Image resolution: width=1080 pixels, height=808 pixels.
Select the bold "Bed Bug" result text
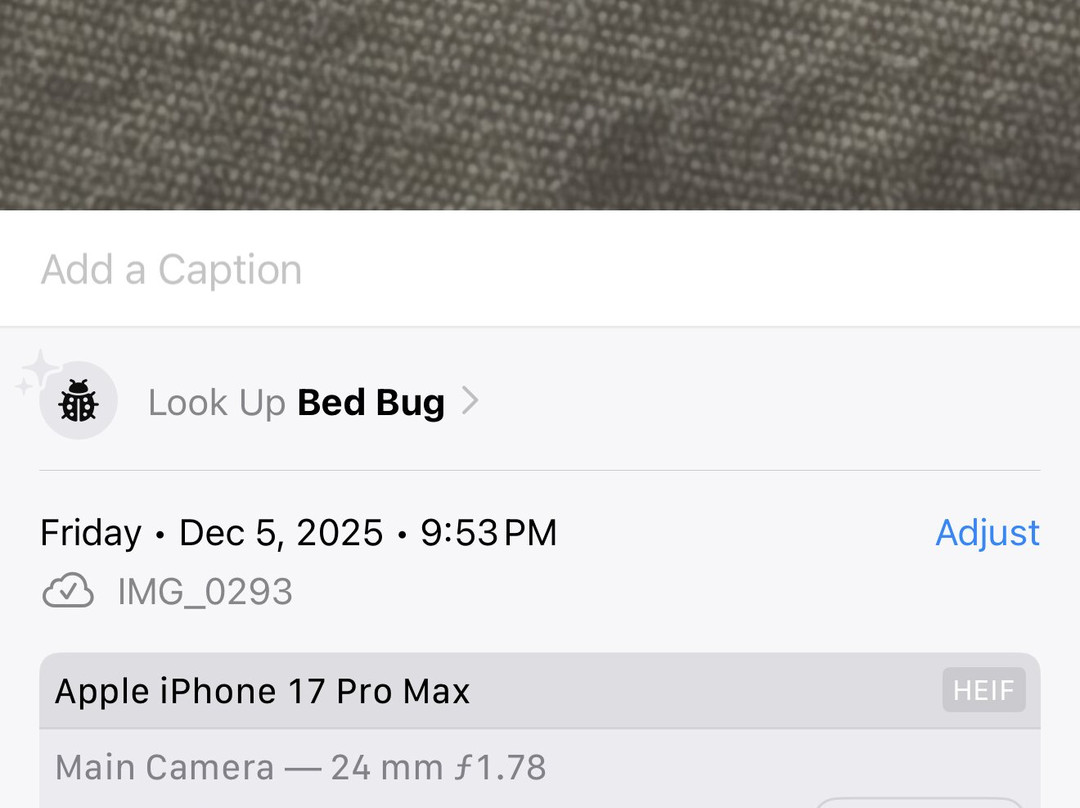click(371, 402)
